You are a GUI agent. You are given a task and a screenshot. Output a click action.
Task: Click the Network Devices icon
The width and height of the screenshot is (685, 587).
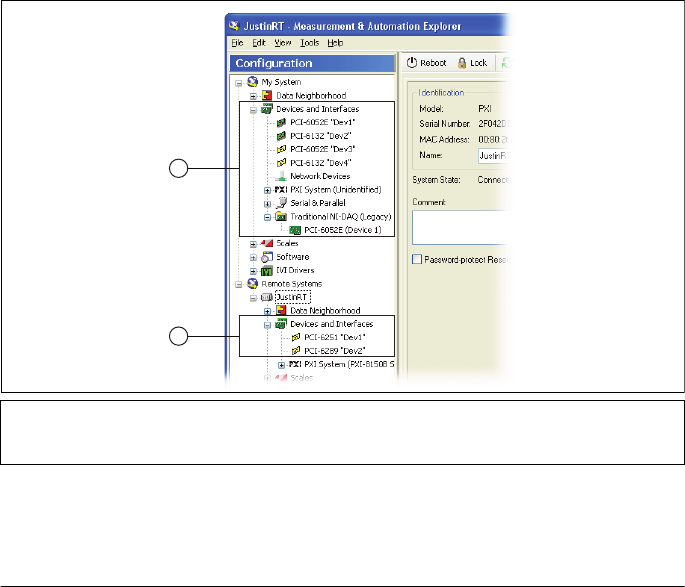(x=280, y=176)
